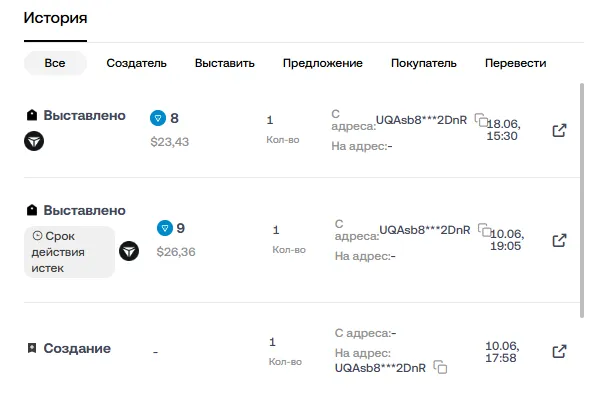Copy recipient address in Создание row
This screenshot has width=594, height=419.
click(x=440, y=367)
